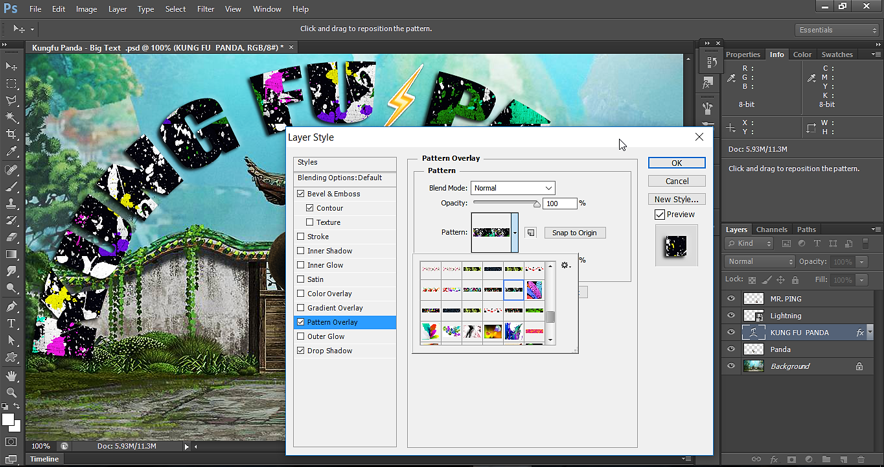Click OK in Layer Style dialog
Screen dimensions: 885x467
(x=677, y=163)
